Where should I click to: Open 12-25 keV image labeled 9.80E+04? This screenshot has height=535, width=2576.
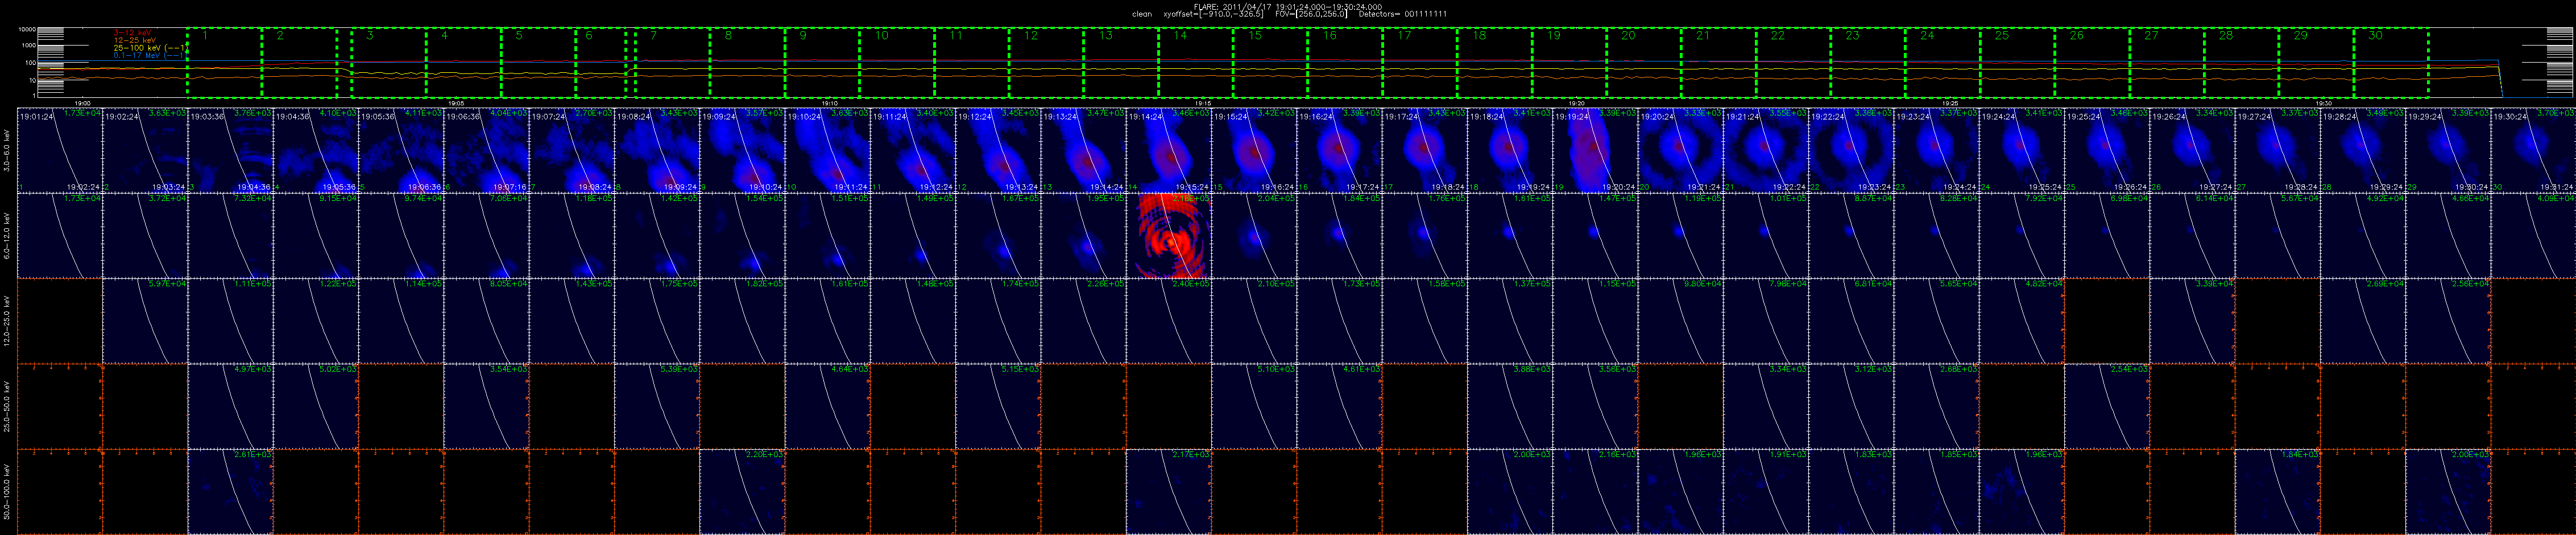point(1680,321)
